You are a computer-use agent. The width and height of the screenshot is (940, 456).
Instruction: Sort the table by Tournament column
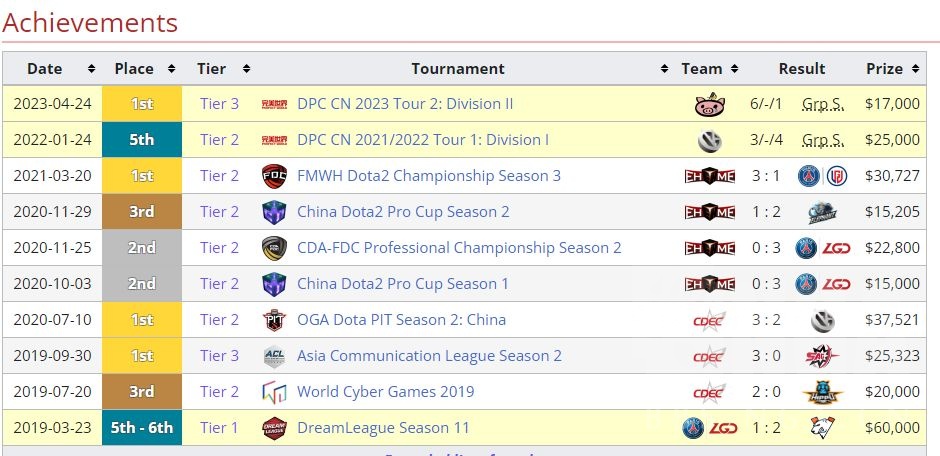665,69
